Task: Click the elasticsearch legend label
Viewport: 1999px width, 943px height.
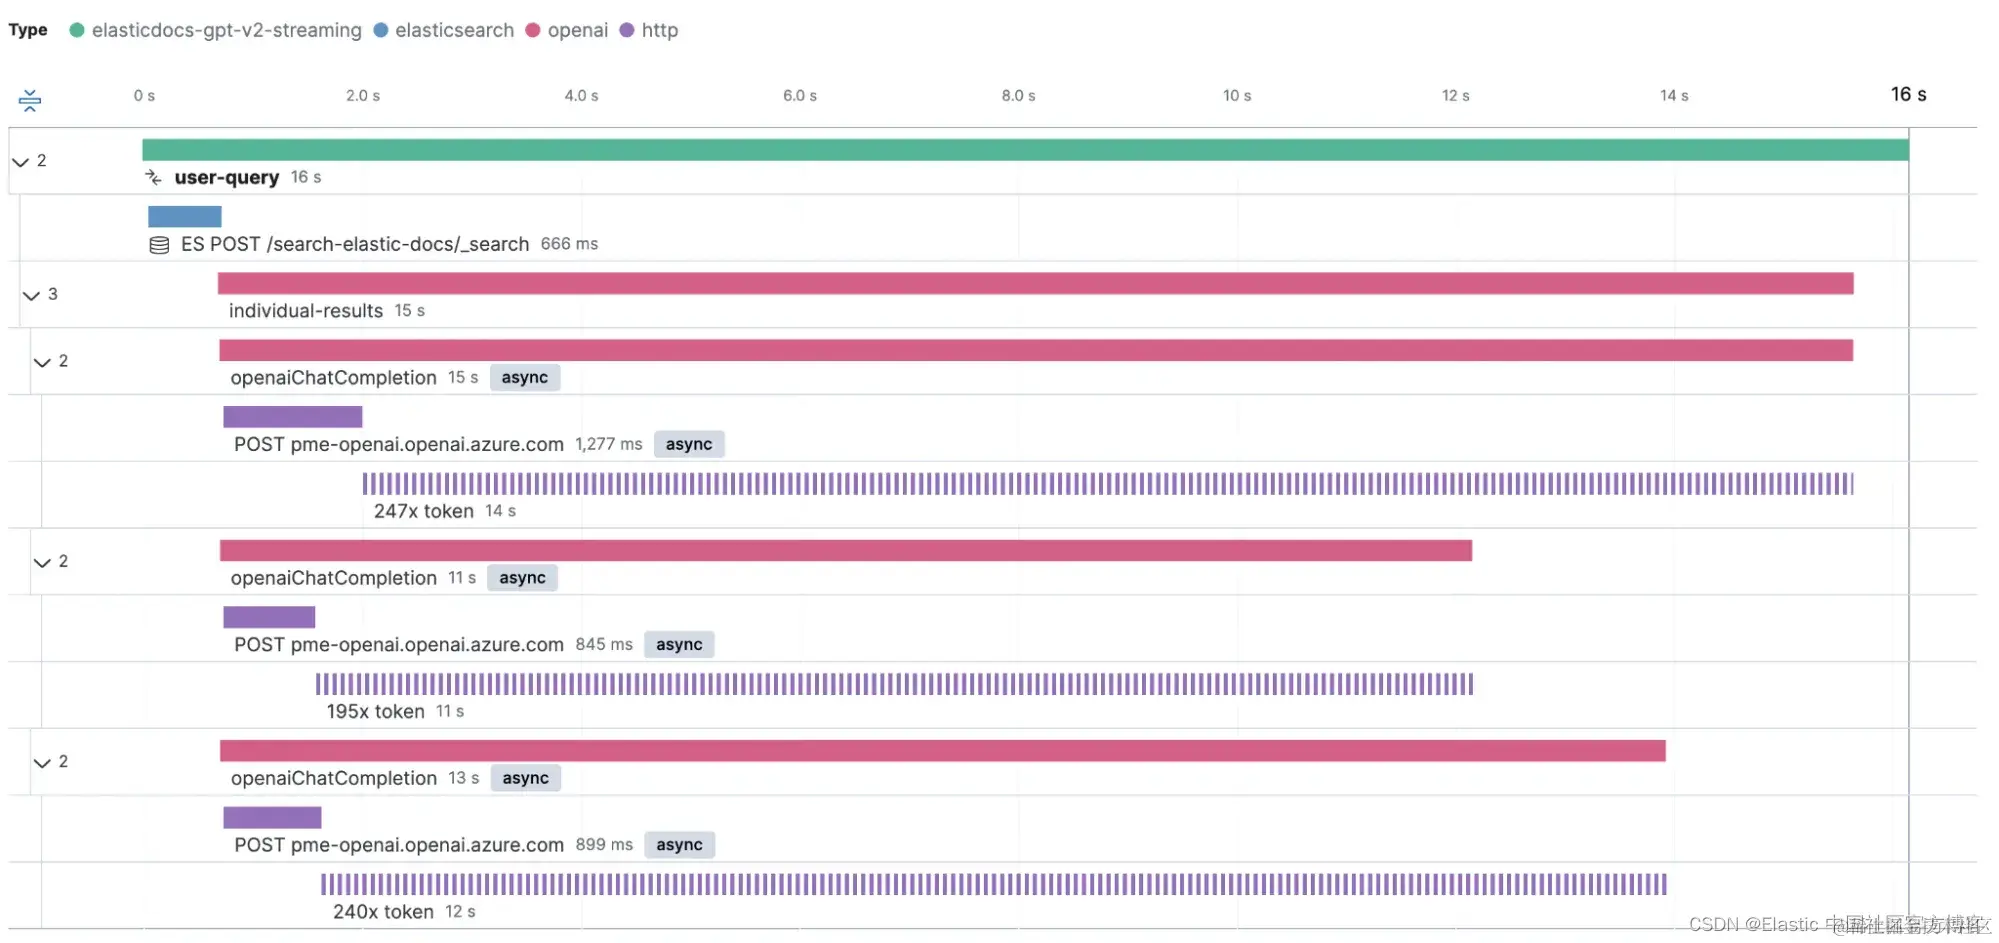Action: point(455,30)
